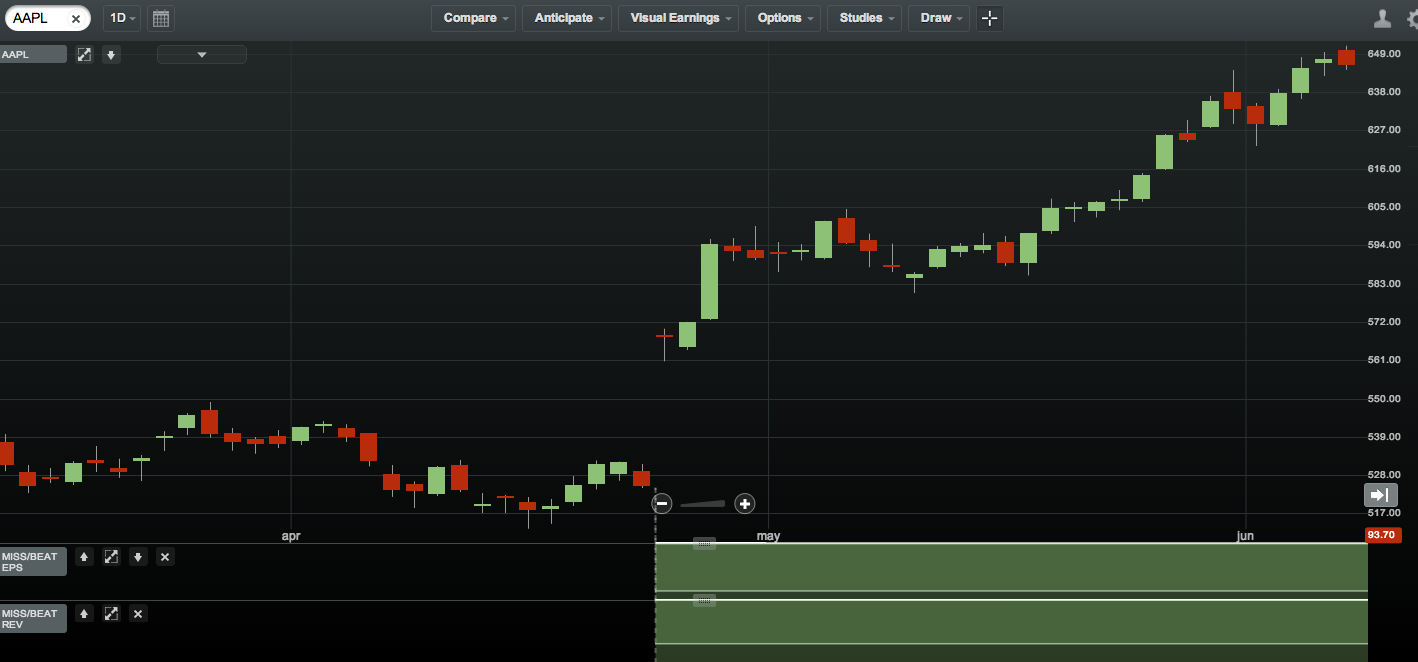1418x662 pixels.
Task: Close the MISS/BEAT EPS panel
Action: [165, 557]
